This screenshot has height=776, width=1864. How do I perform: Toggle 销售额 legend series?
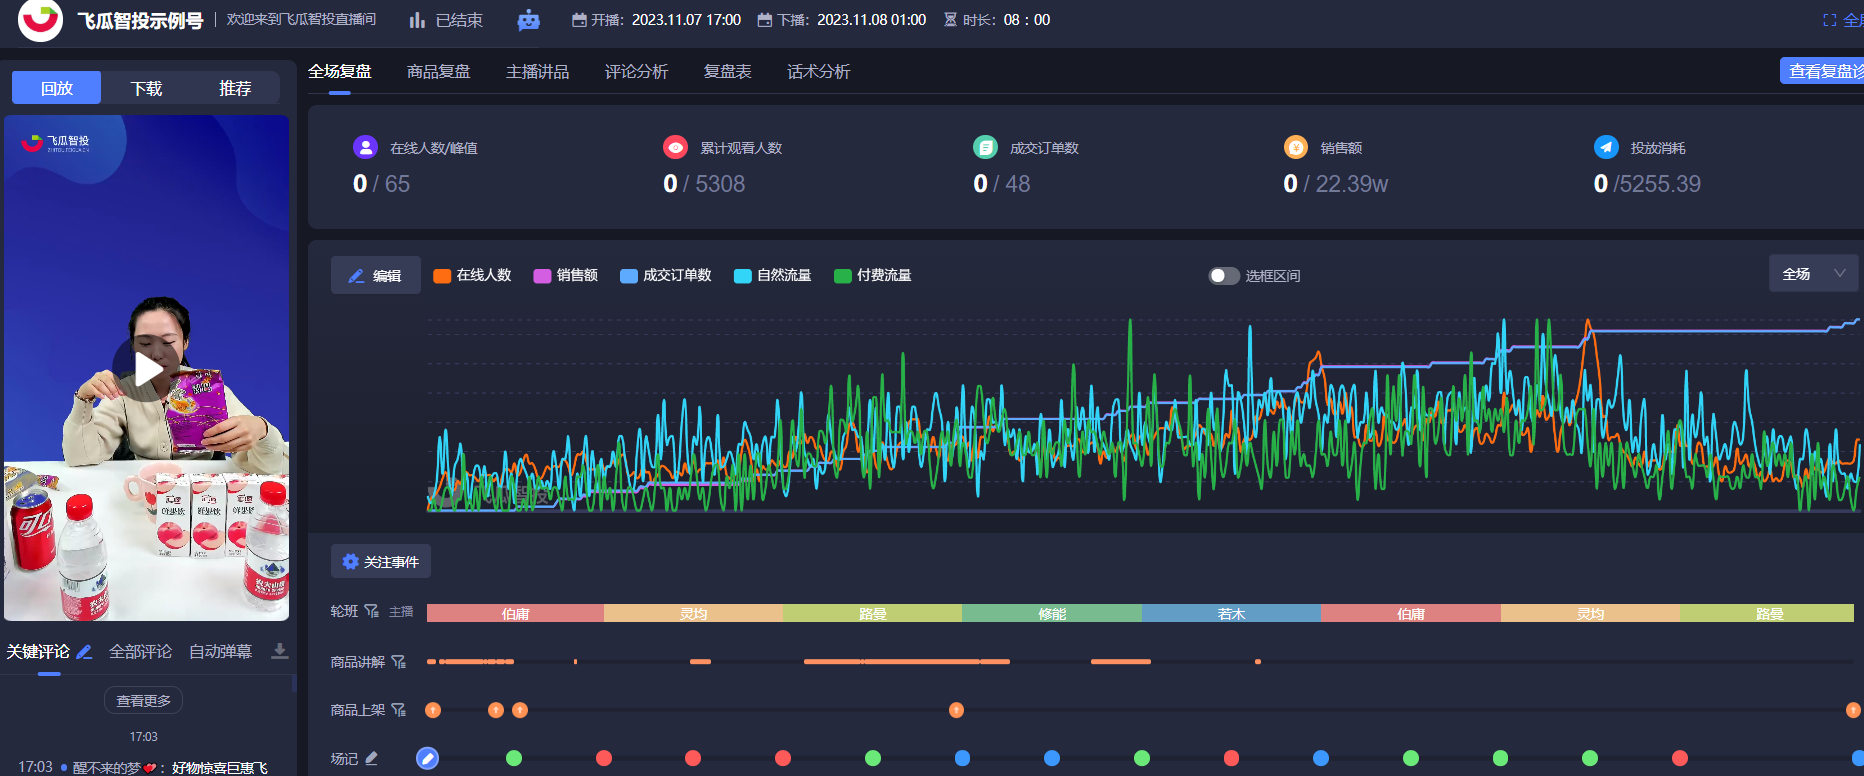(565, 275)
